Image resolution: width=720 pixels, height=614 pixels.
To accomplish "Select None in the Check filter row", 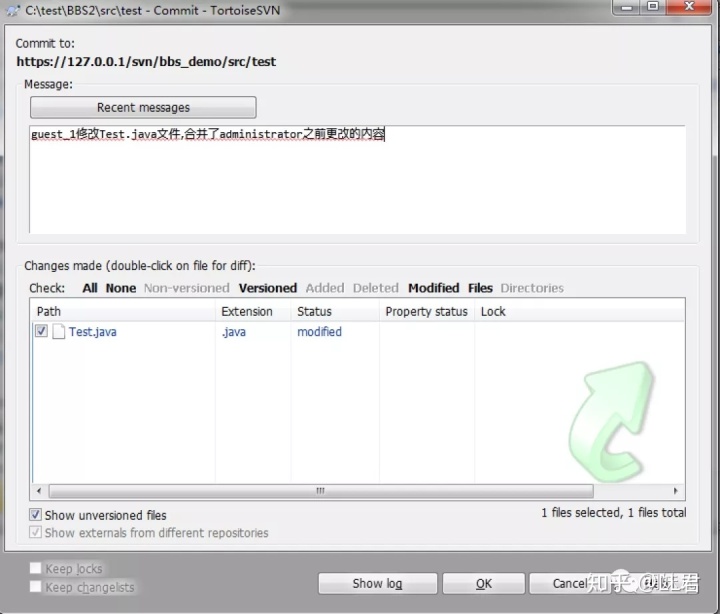I will coord(121,288).
